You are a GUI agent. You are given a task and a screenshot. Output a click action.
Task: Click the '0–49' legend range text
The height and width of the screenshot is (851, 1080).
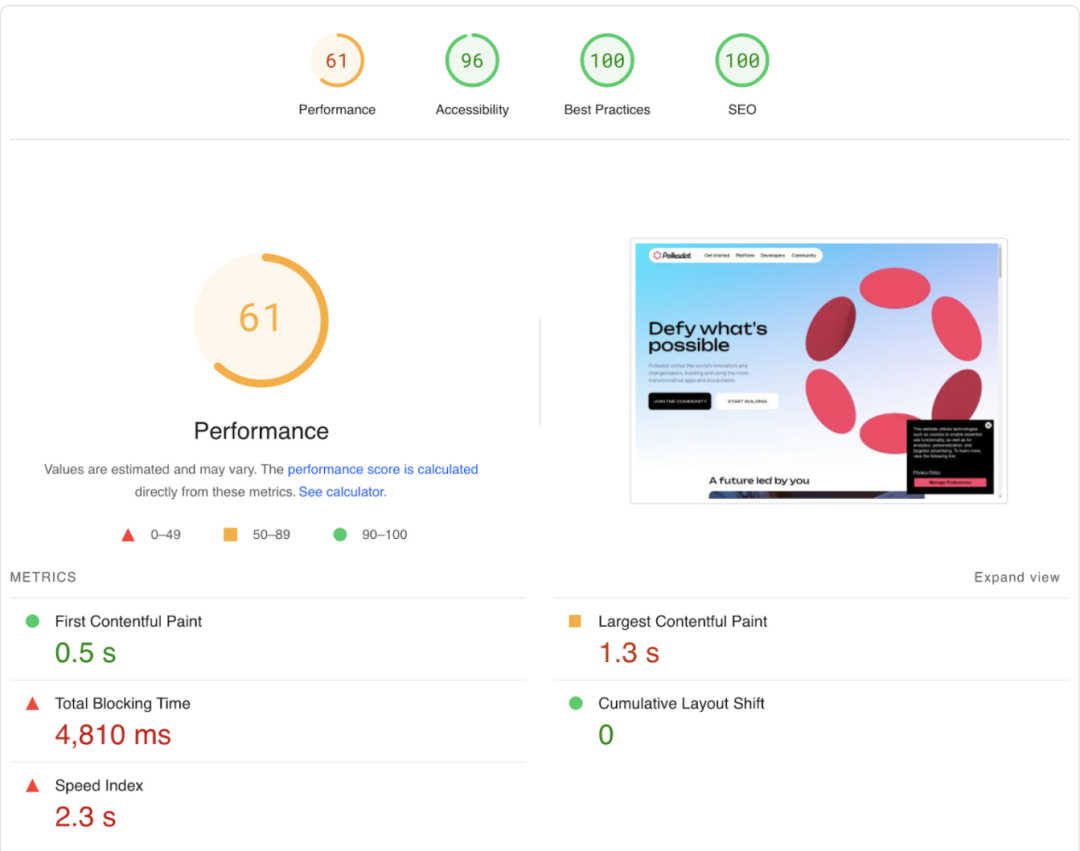click(x=165, y=534)
